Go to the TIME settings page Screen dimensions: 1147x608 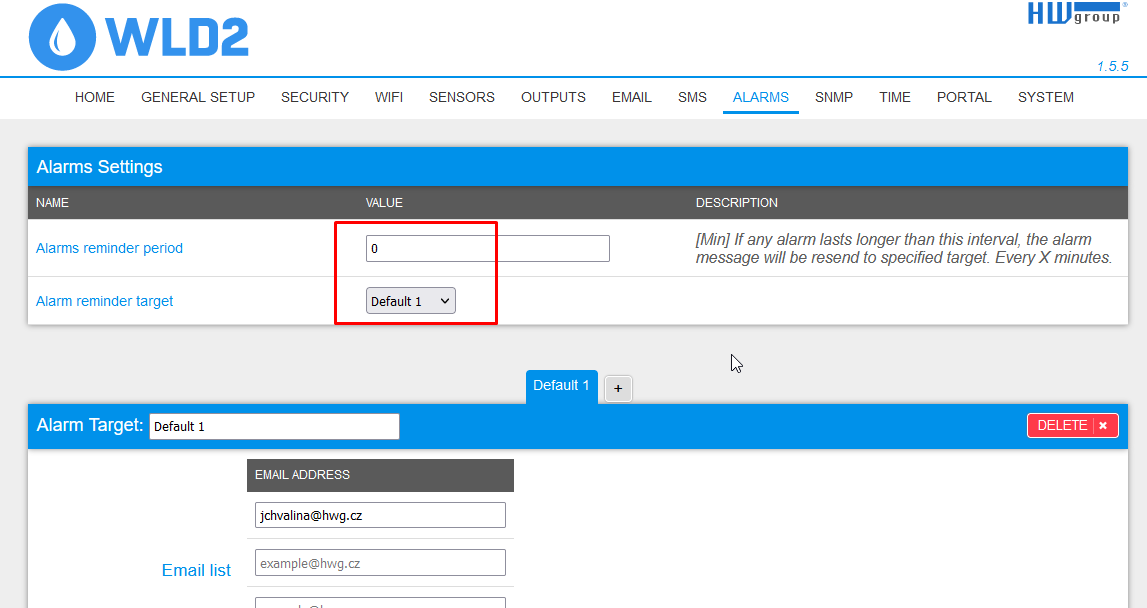tap(895, 97)
